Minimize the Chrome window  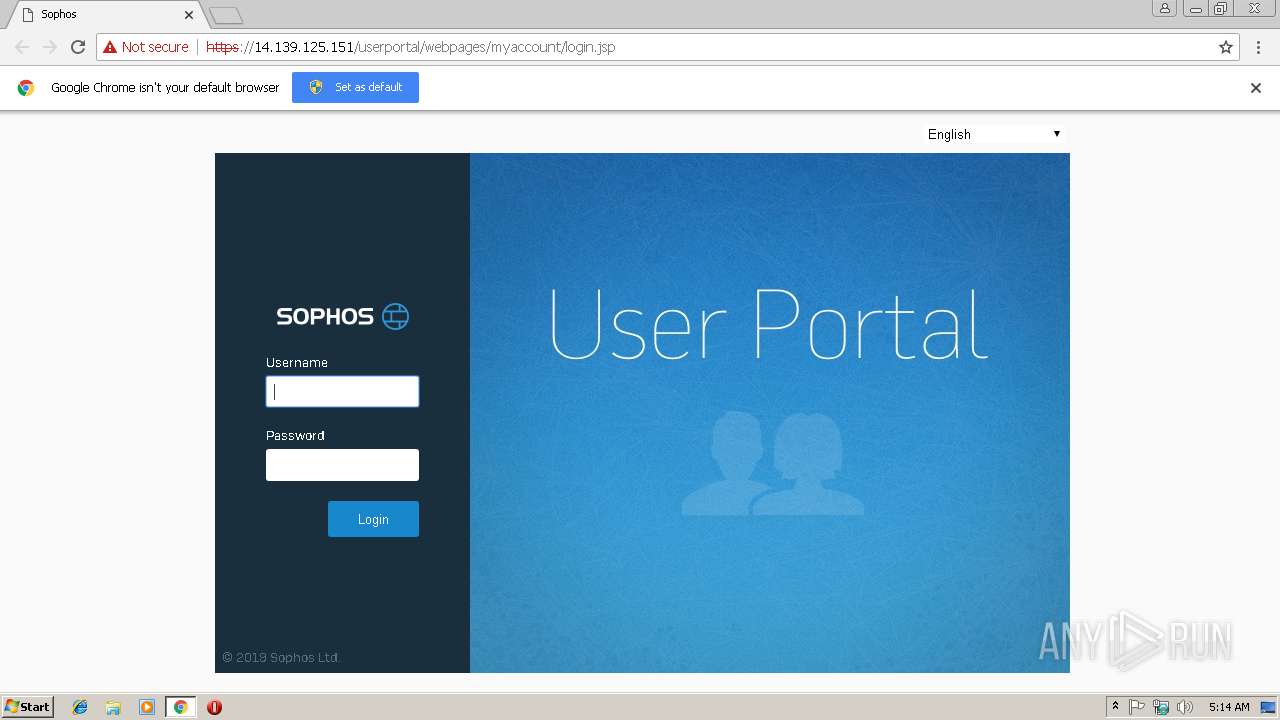tap(1195, 8)
